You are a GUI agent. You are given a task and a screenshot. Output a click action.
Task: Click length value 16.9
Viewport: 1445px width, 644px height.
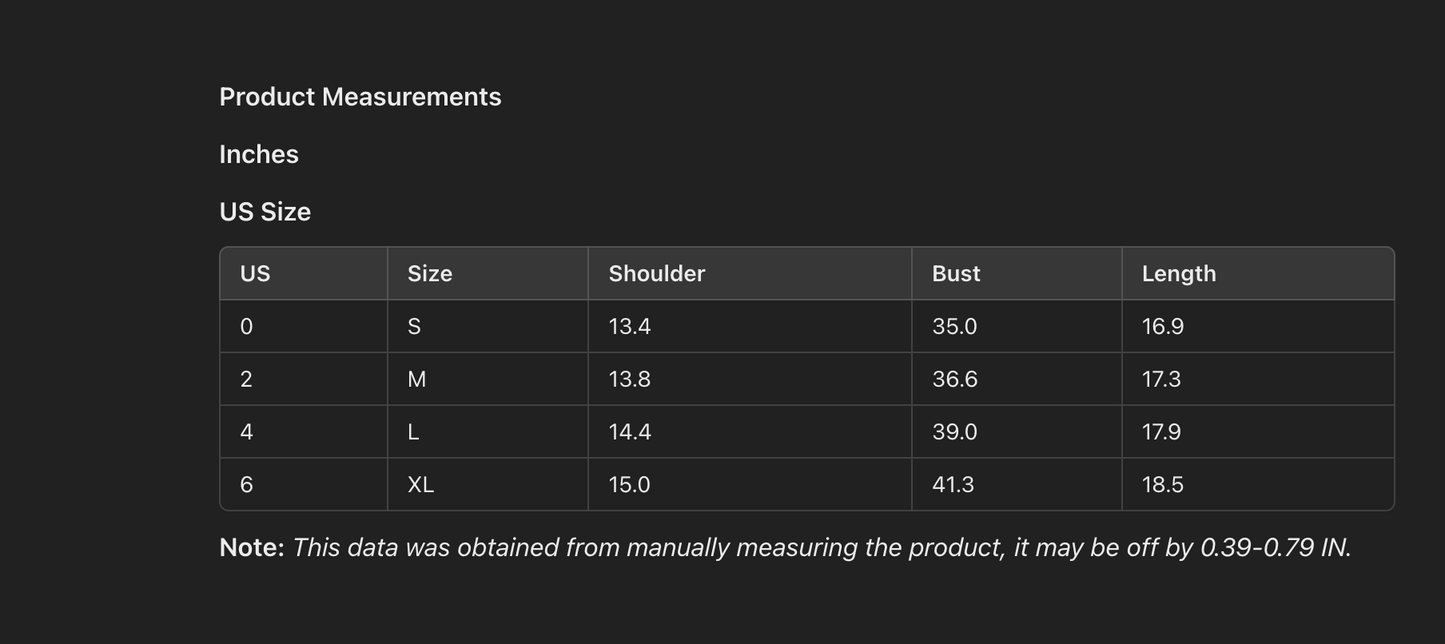[x=1163, y=327]
